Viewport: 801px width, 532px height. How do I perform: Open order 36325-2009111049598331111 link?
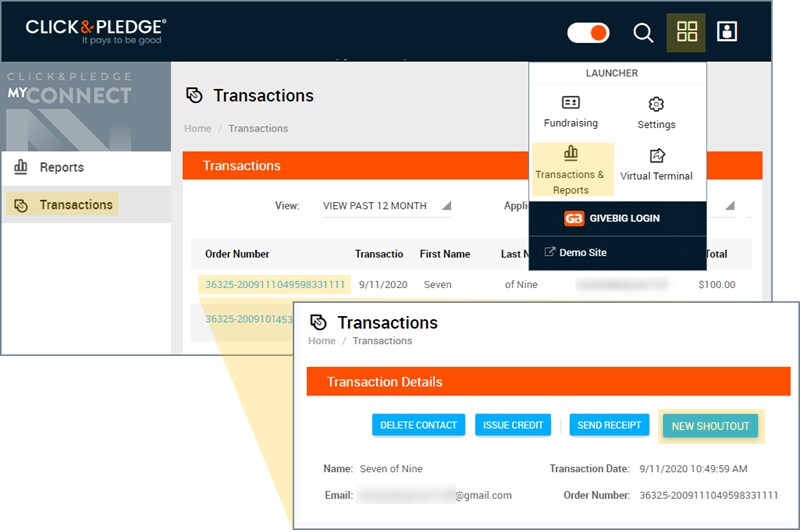coord(275,285)
